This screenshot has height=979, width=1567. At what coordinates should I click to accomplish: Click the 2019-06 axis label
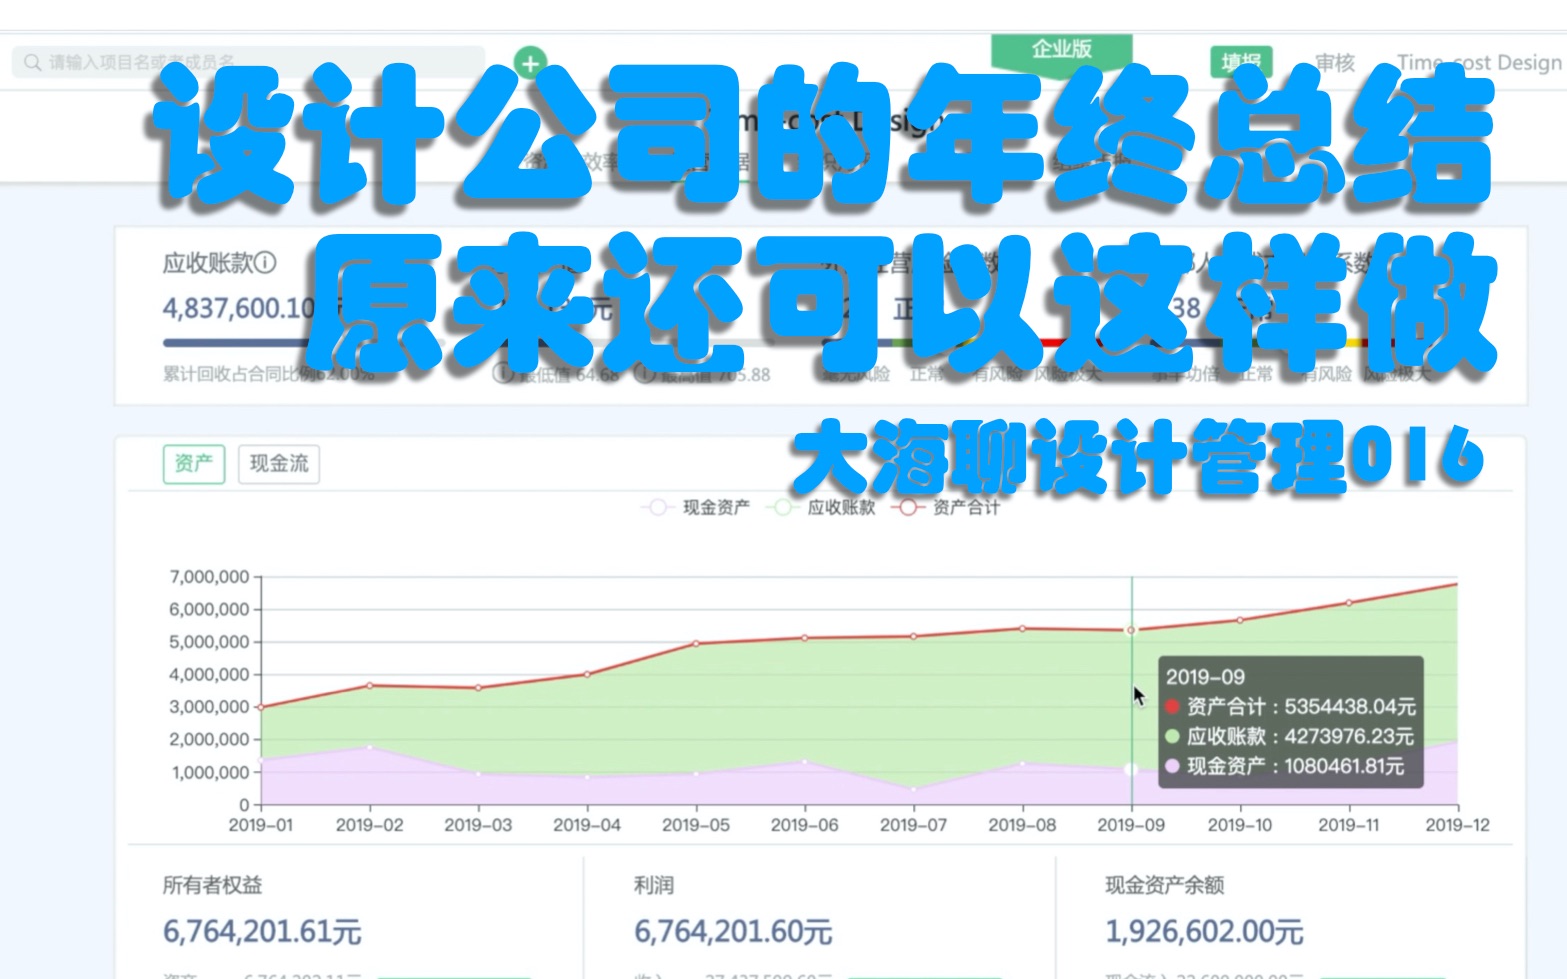coord(805,825)
